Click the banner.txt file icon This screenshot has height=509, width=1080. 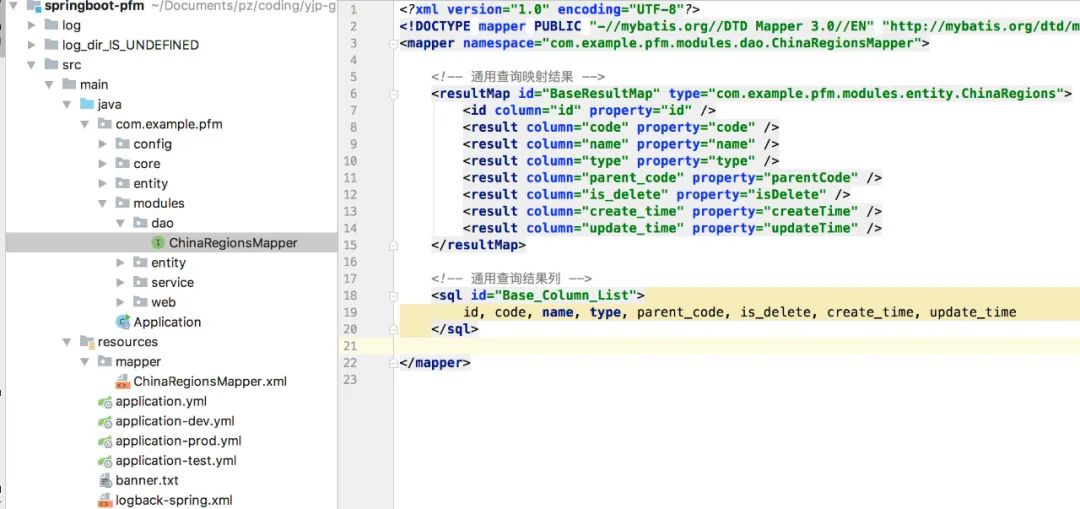point(105,480)
